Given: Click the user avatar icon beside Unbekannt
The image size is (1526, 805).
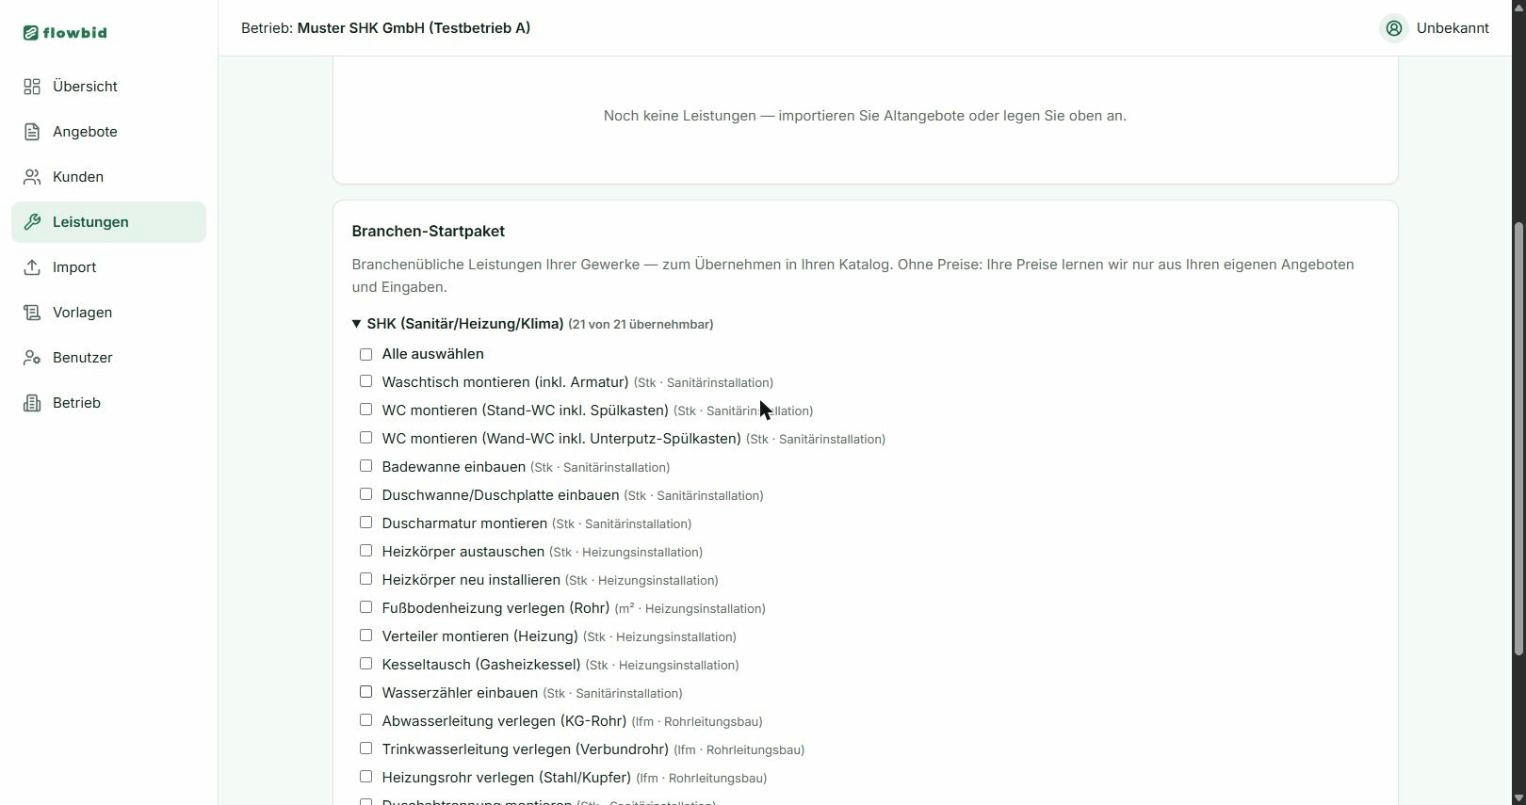Looking at the screenshot, I should [x=1393, y=28].
